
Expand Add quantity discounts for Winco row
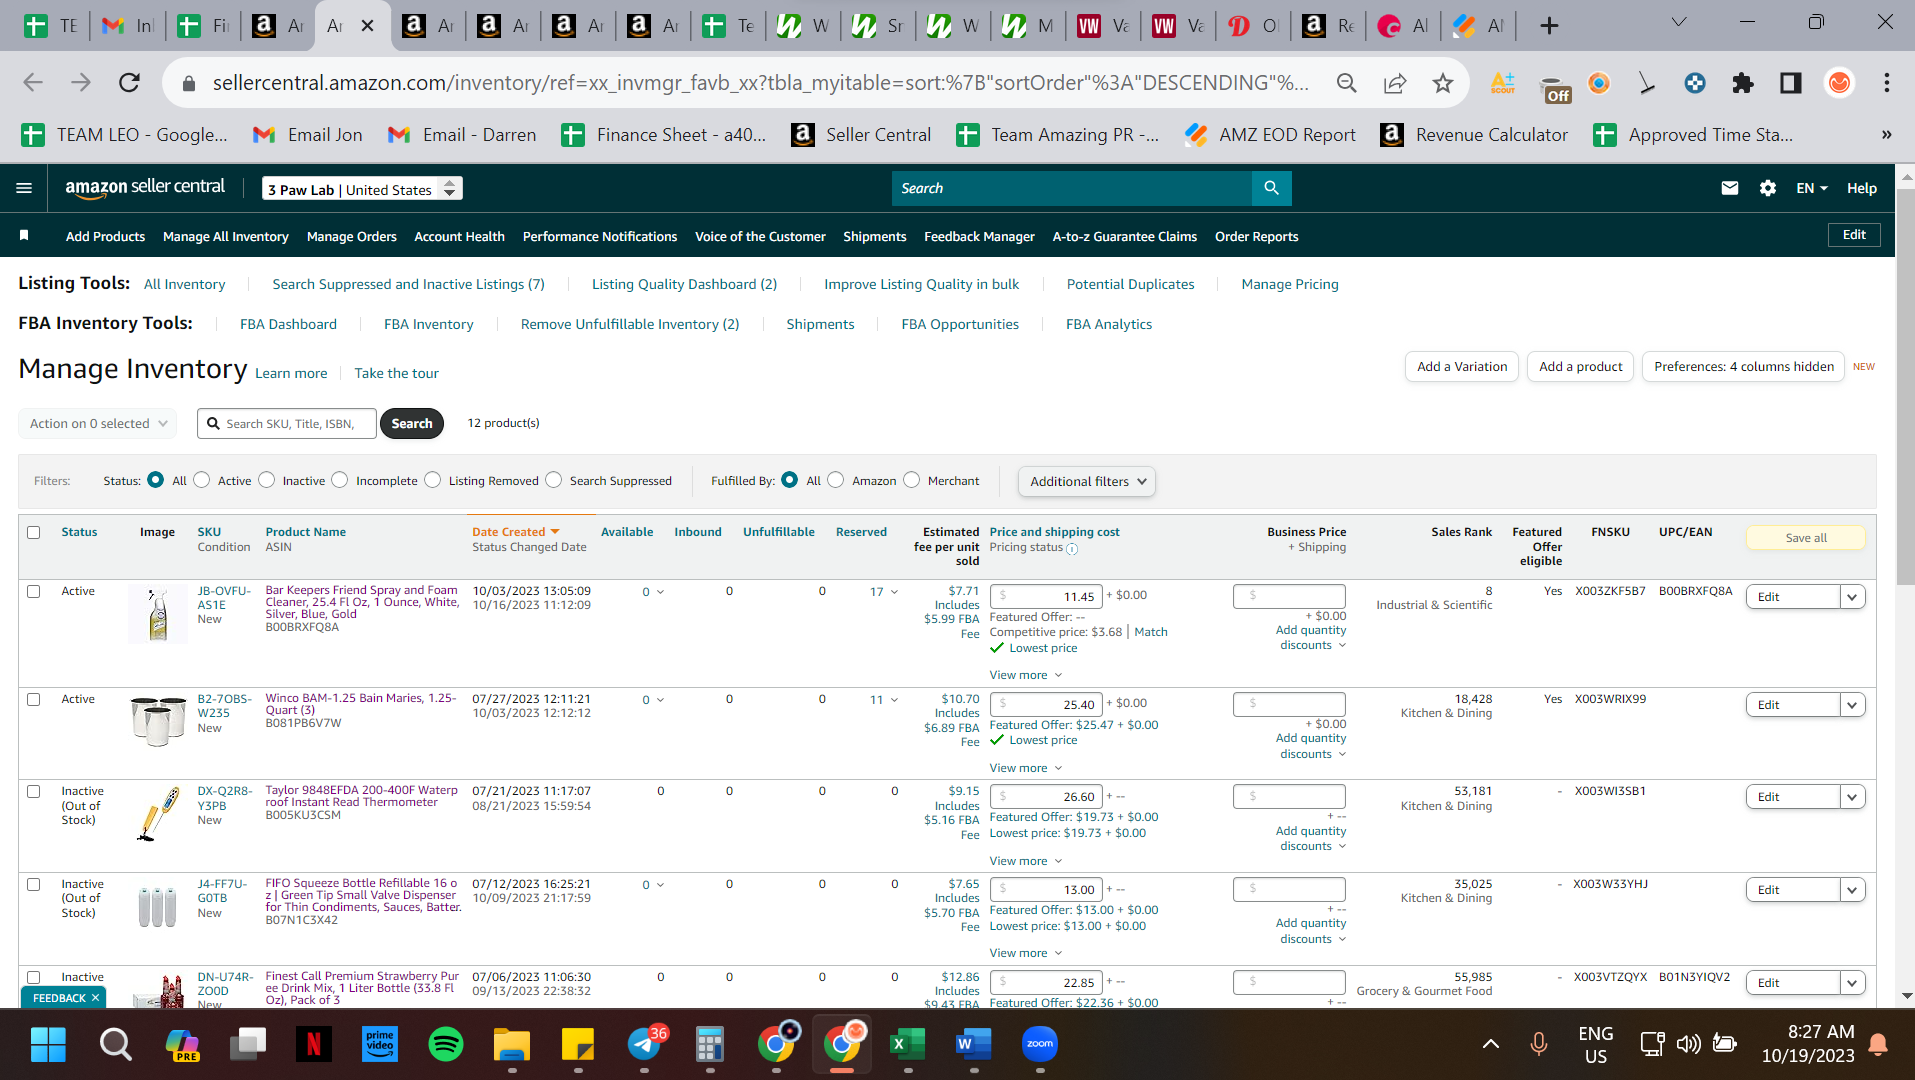tap(1311, 746)
